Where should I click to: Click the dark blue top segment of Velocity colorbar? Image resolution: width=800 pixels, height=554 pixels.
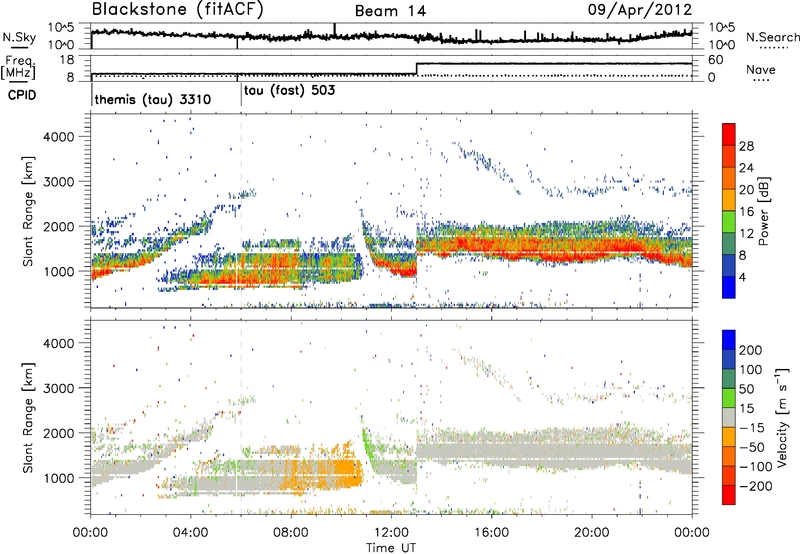click(728, 341)
